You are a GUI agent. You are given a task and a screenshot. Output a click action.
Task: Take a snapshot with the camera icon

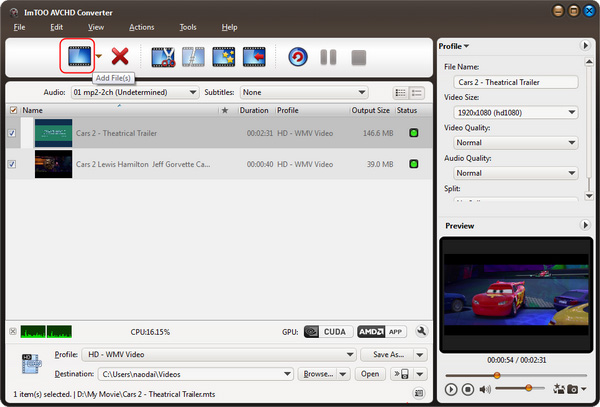572,389
